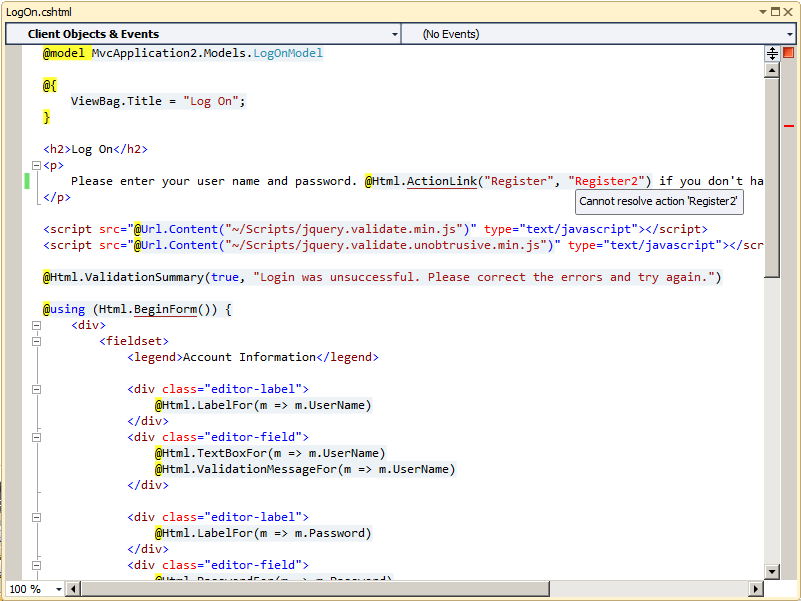Click the Html.LabelFor(m => m.Password) line
Screen dimensions: 801x601
click(x=263, y=533)
